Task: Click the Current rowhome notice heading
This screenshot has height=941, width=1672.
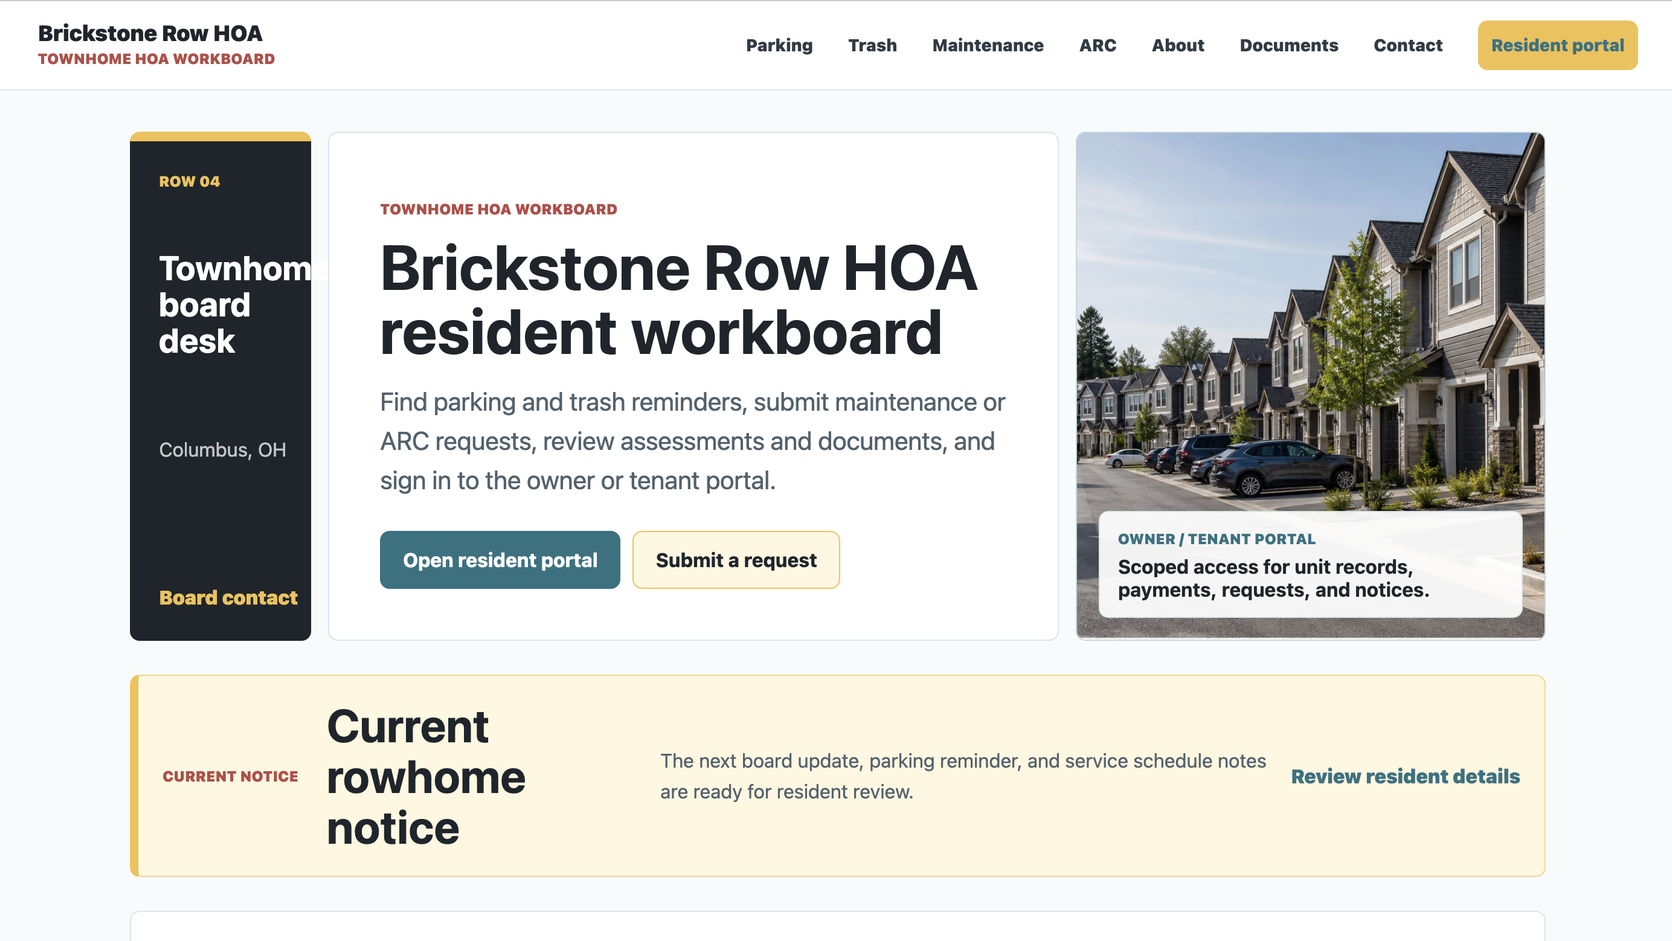Action: [426, 777]
